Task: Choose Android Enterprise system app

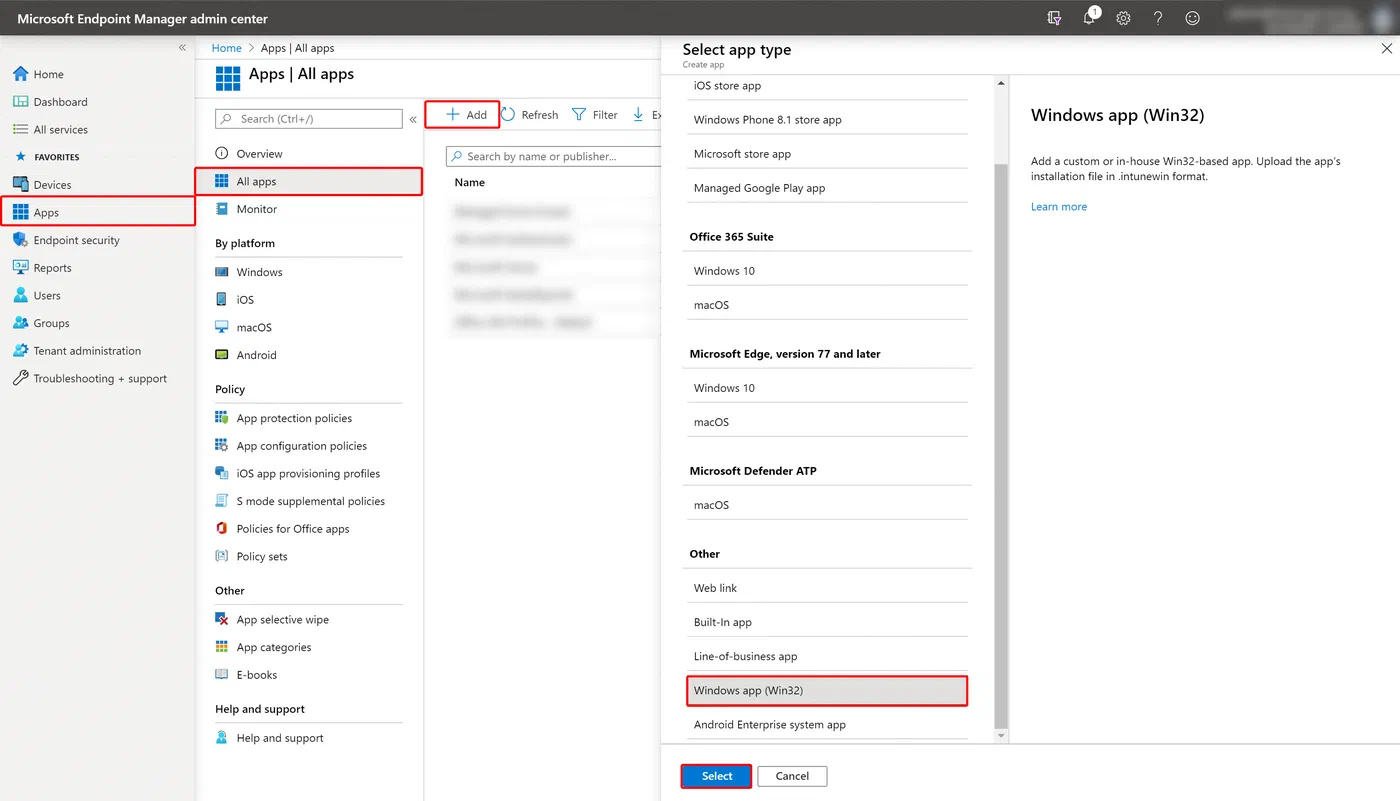Action: pyautogui.click(x=827, y=725)
